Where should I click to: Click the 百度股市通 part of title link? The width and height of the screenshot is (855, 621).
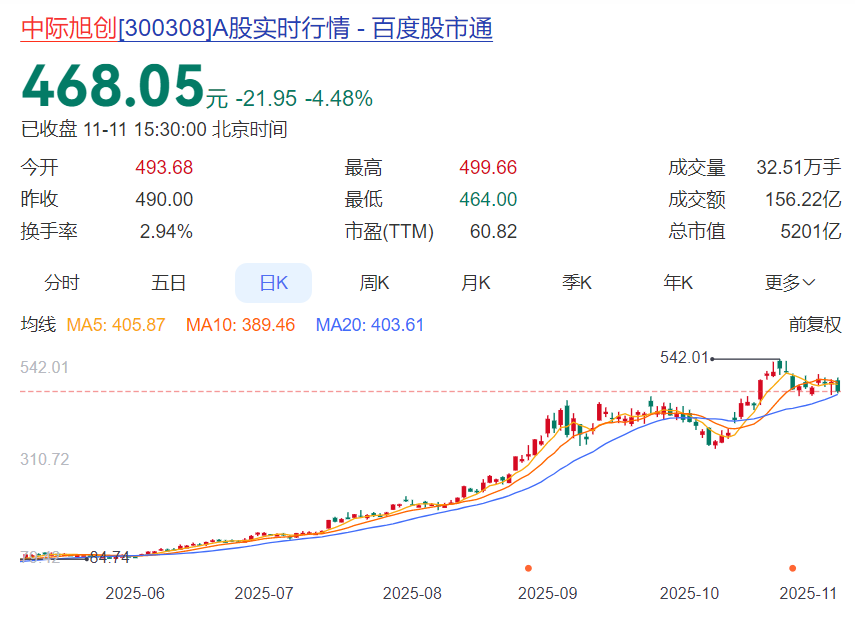point(432,28)
